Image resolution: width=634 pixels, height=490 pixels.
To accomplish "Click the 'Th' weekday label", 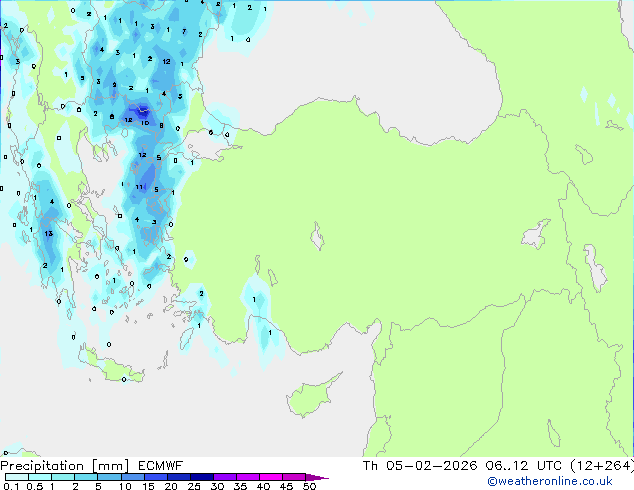I will coord(370,466).
